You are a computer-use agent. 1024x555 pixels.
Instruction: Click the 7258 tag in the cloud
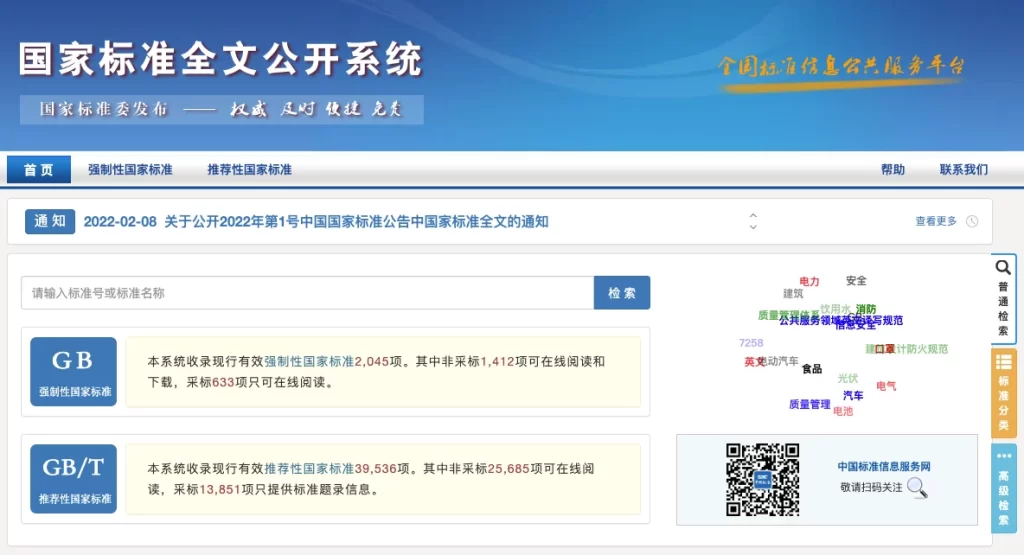click(751, 343)
